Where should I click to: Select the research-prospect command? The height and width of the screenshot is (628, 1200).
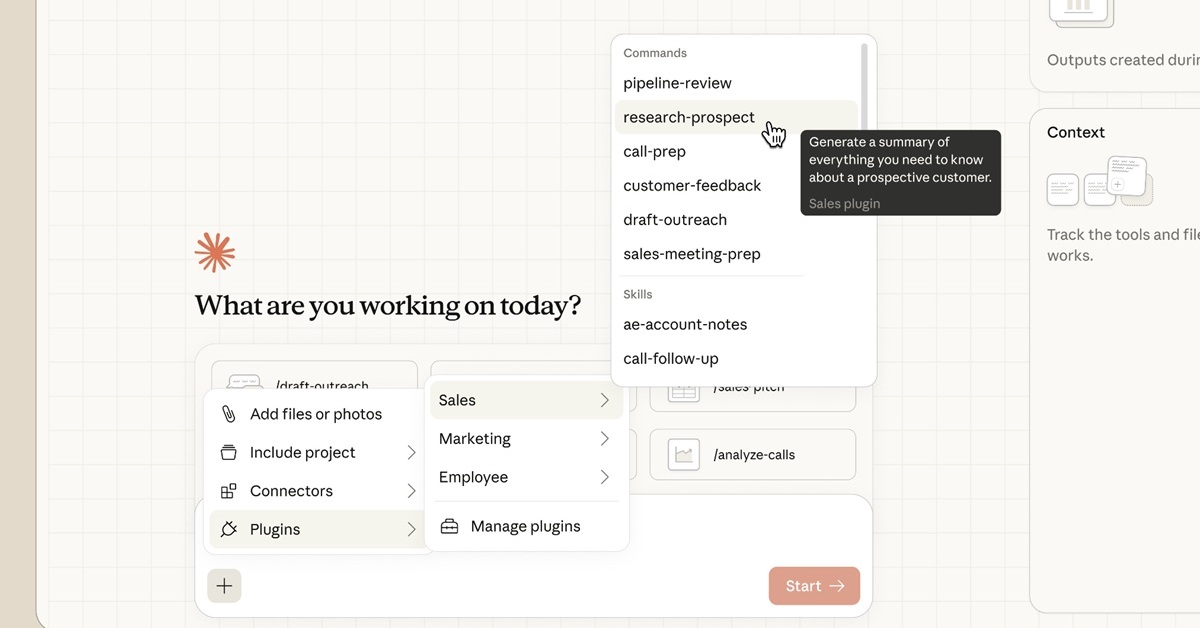tap(689, 118)
